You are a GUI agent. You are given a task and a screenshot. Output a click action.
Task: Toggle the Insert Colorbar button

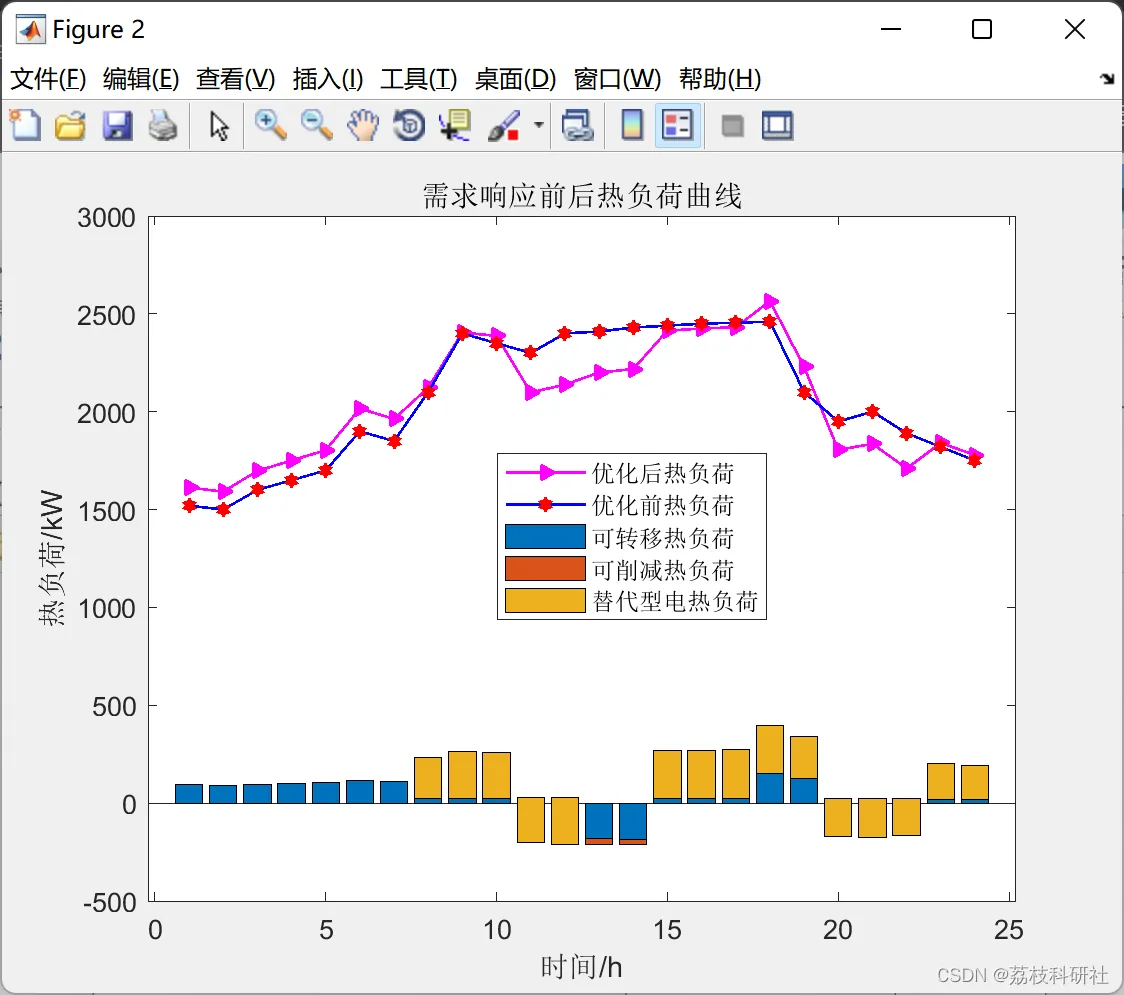[x=632, y=125]
